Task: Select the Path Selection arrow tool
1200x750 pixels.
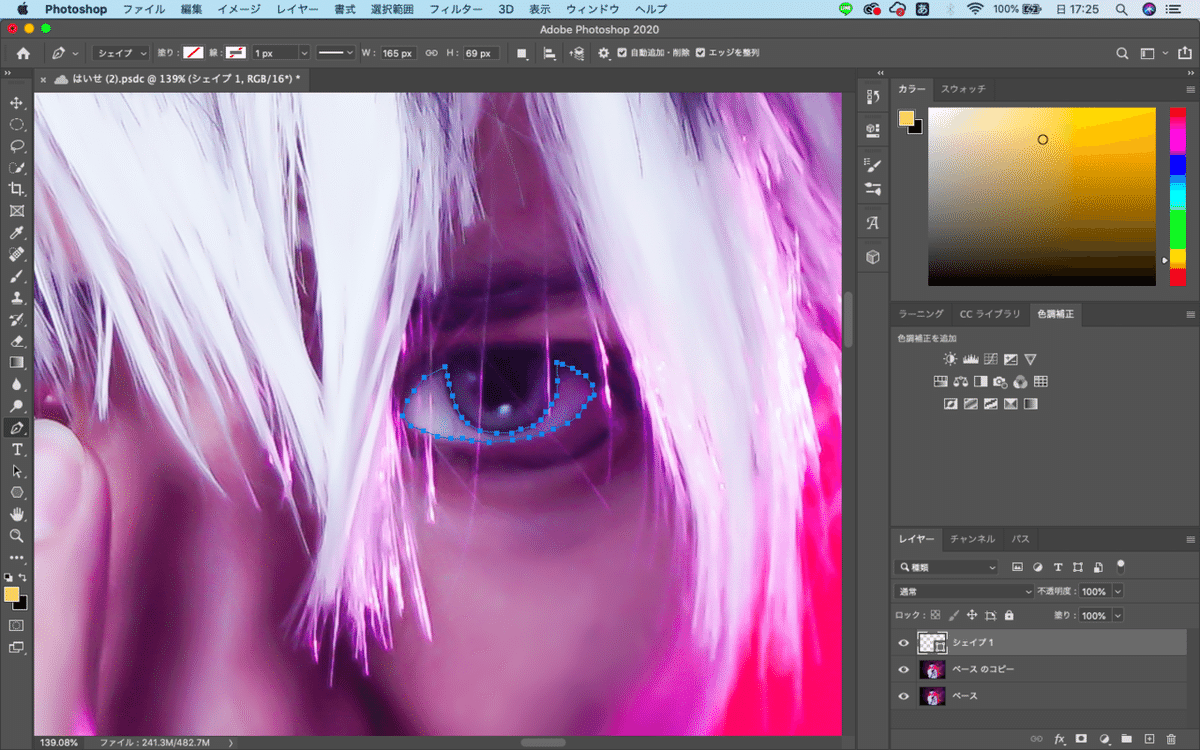Action: tap(16, 471)
